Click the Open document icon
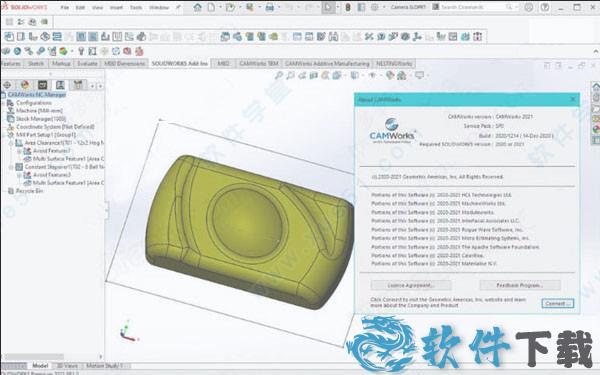 (x=230, y=7)
